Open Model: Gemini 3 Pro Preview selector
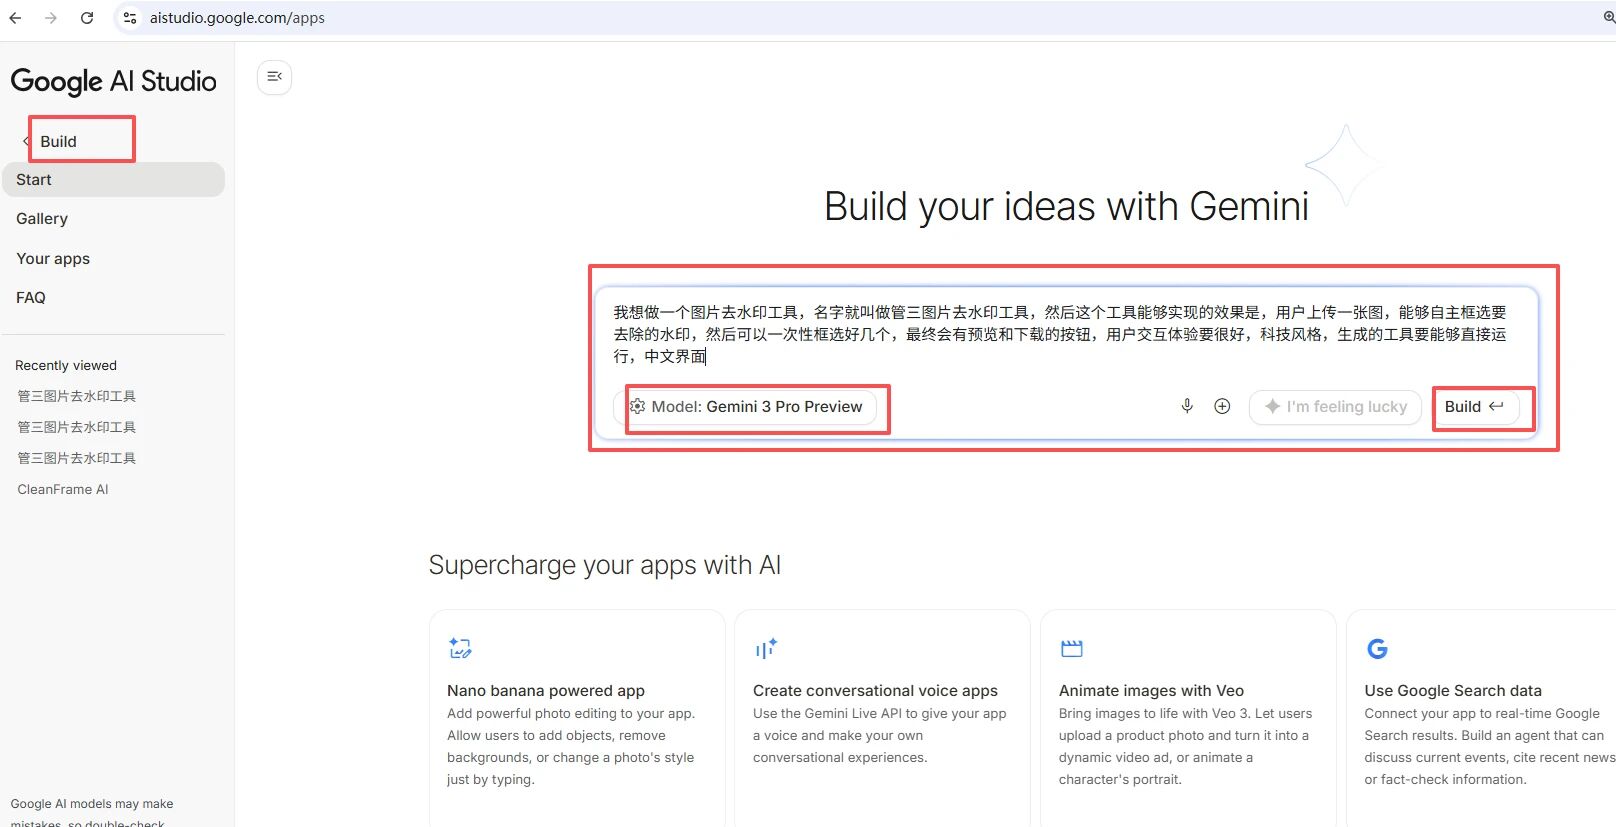 [x=746, y=407]
